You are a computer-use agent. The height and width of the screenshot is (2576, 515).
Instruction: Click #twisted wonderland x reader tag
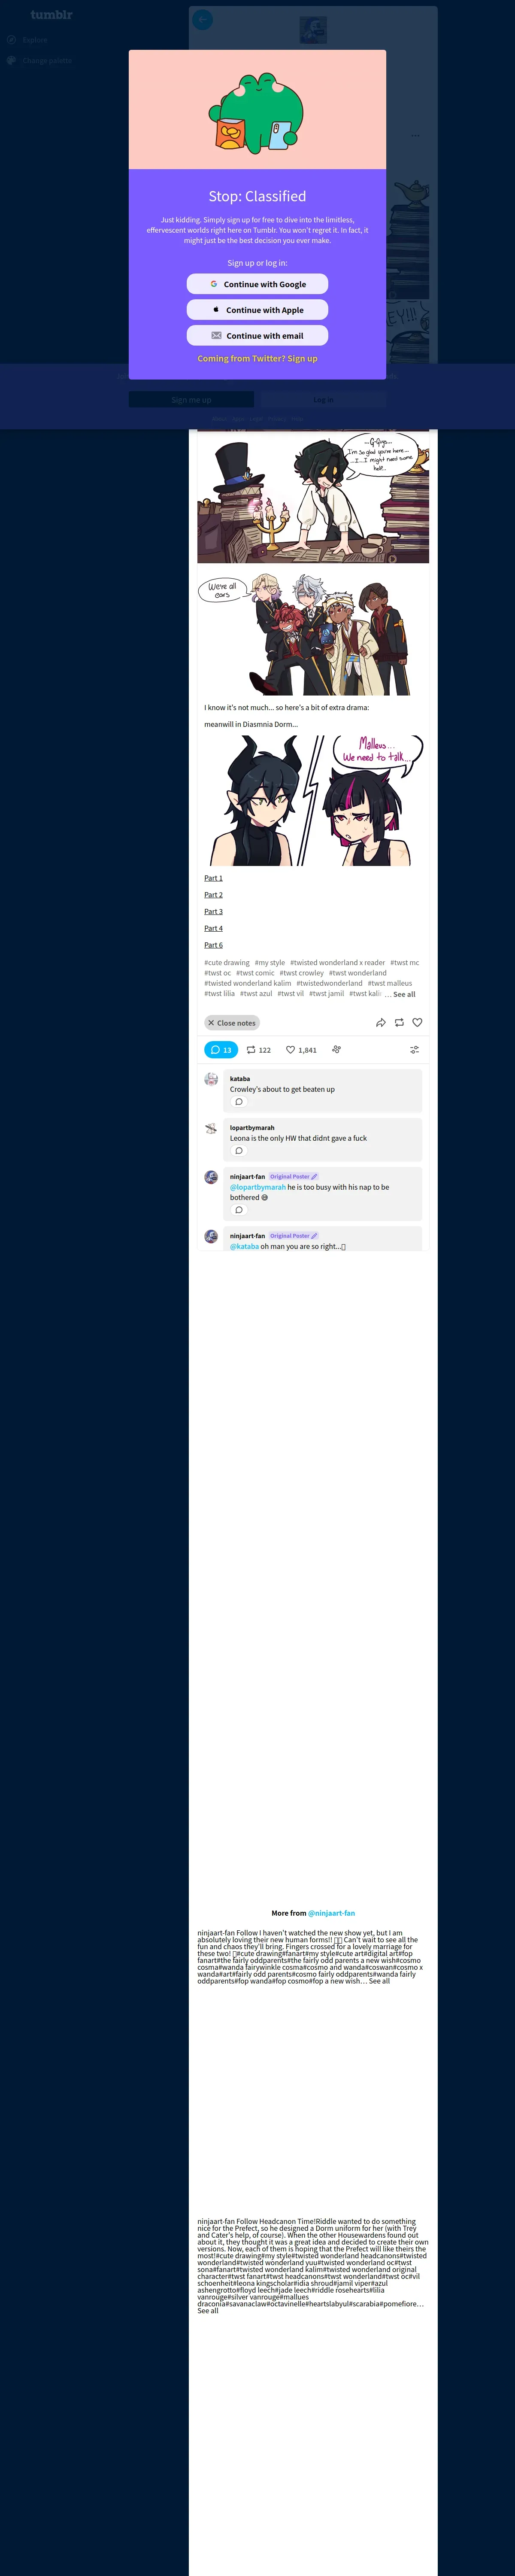coord(337,963)
